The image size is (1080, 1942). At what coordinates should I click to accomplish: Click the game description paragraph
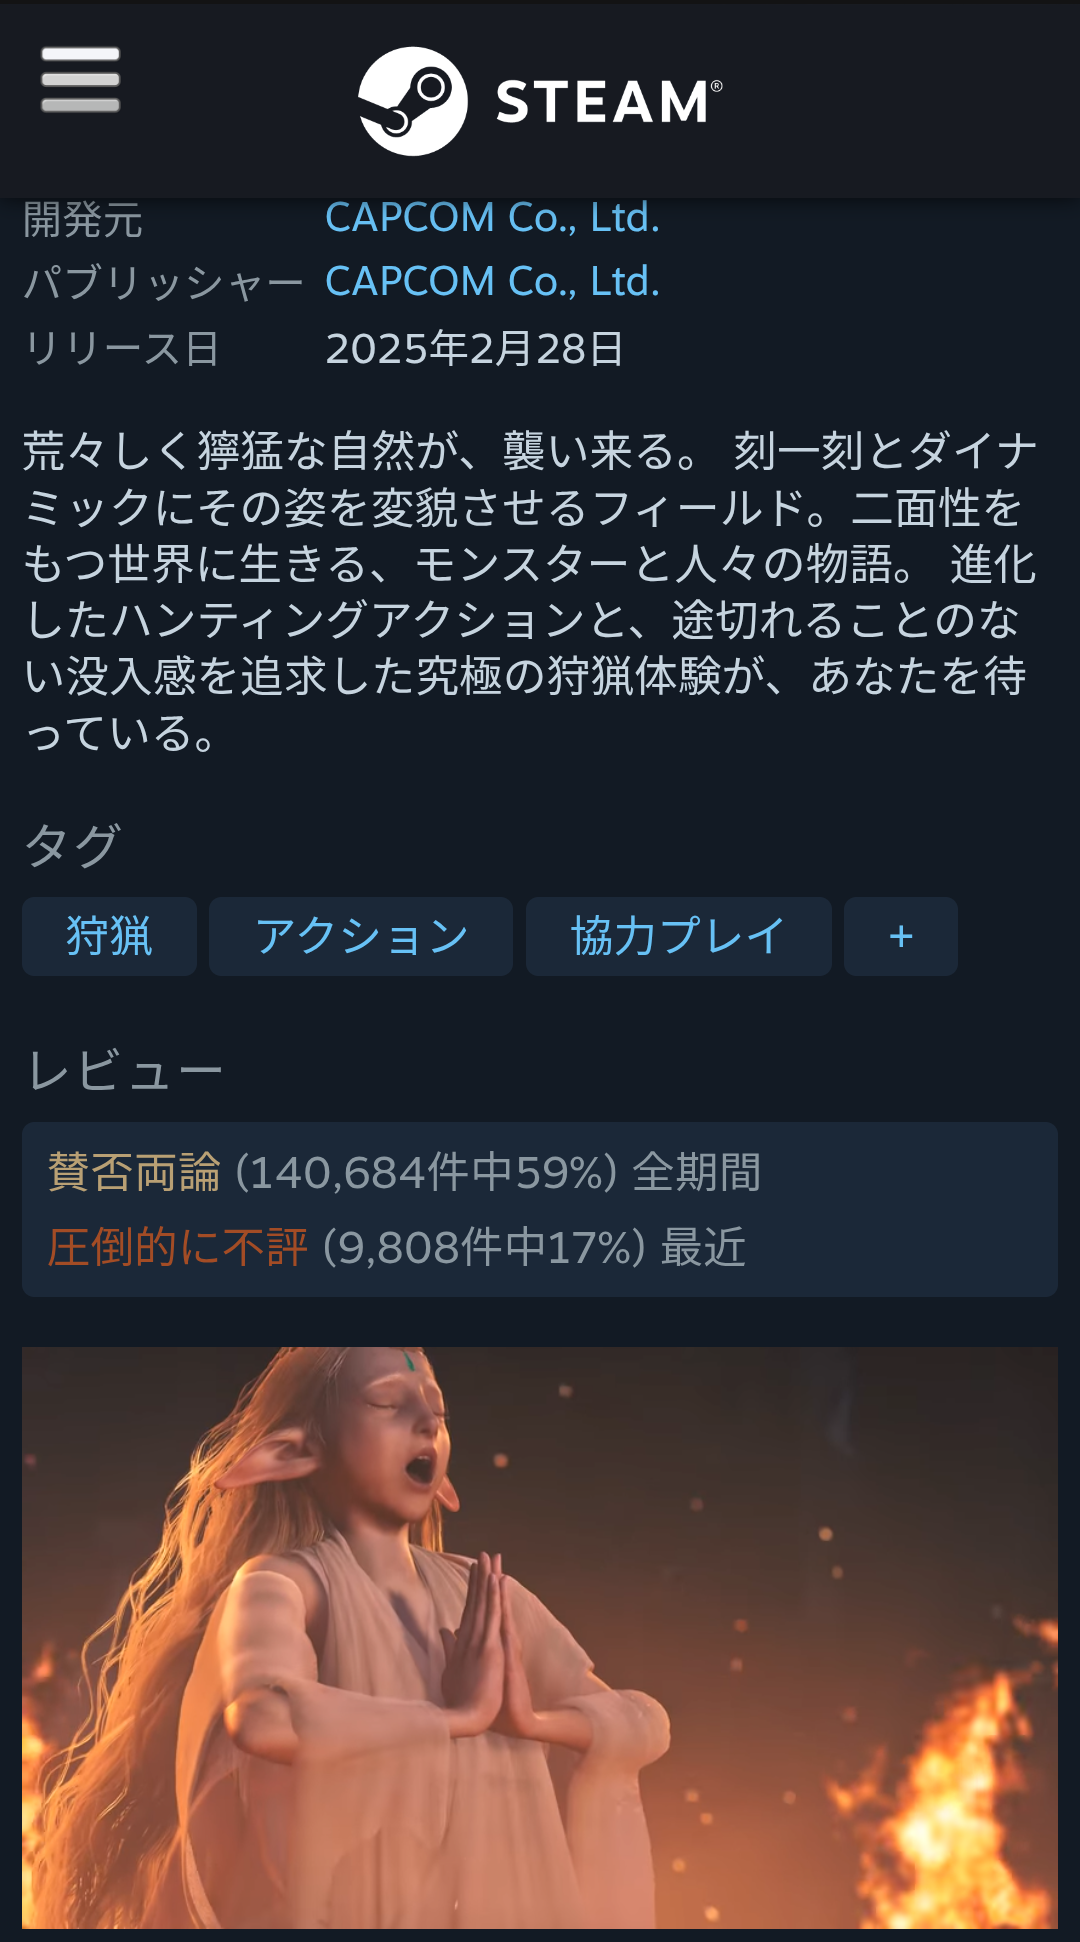tap(530, 591)
